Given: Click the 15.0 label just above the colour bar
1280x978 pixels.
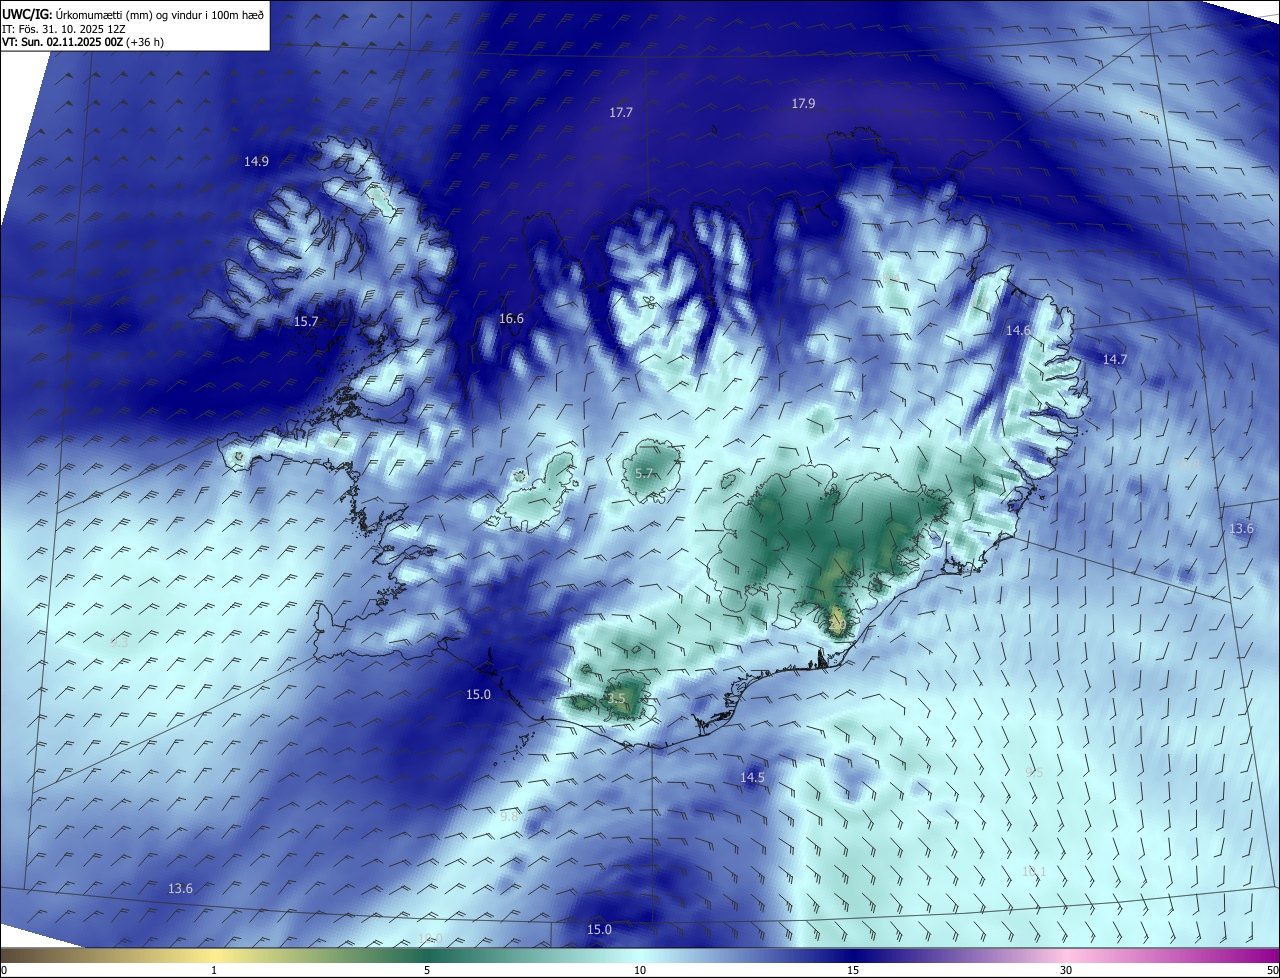Looking at the screenshot, I should tap(599, 930).
